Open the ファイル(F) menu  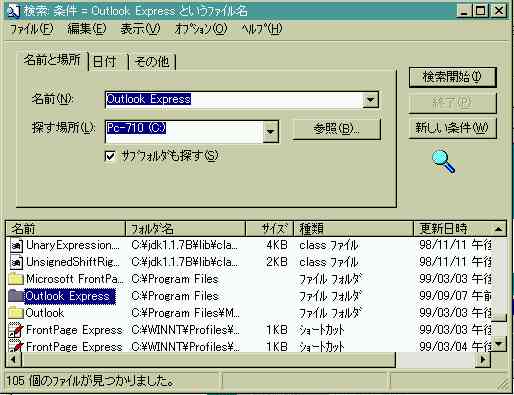31,29
